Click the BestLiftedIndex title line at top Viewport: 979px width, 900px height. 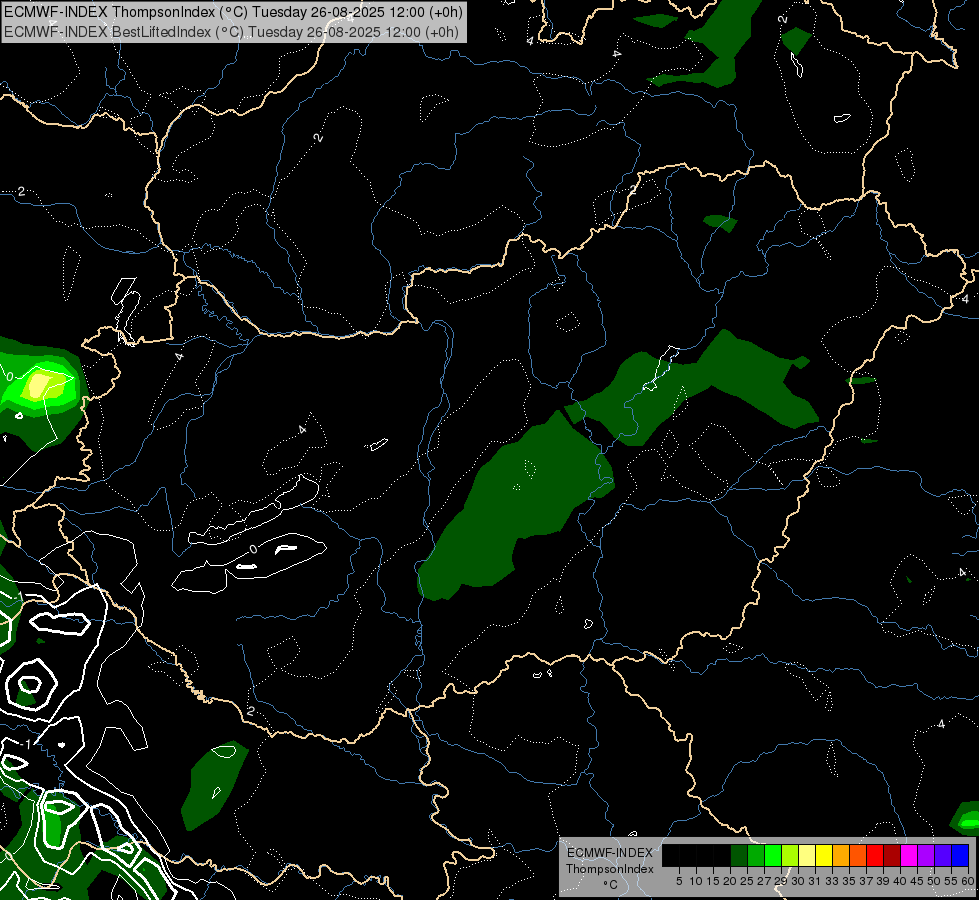[x=232, y=32]
